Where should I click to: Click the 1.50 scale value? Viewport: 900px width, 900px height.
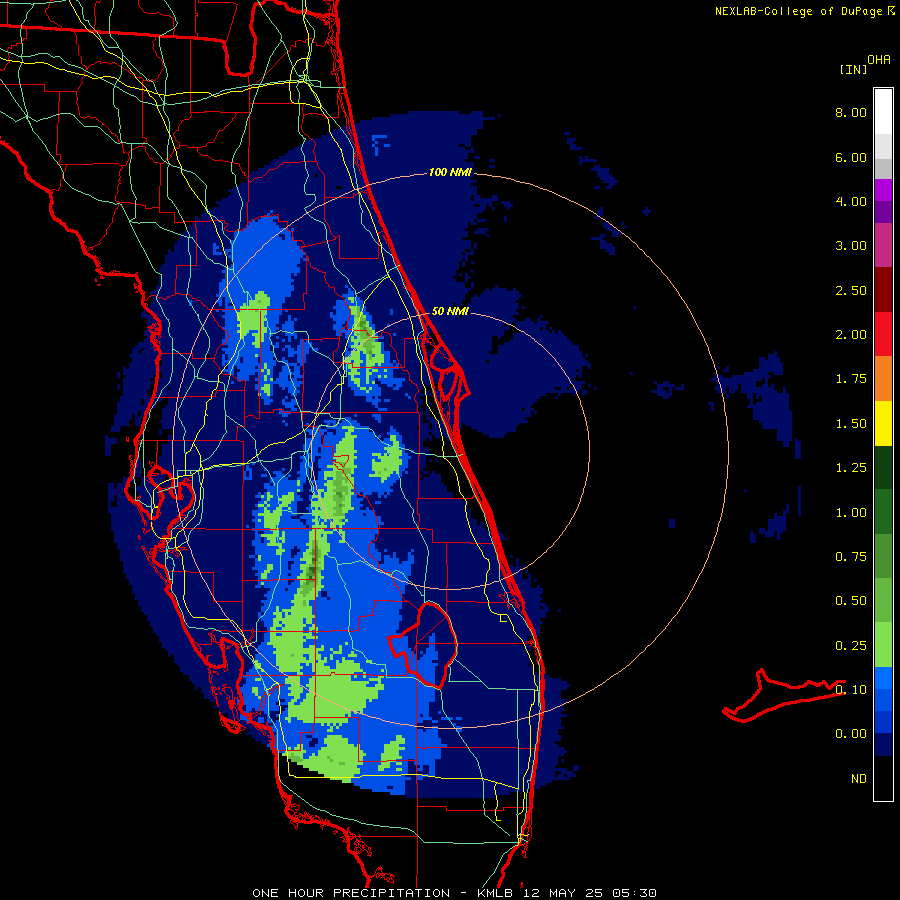pyautogui.click(x=851, y=424)
